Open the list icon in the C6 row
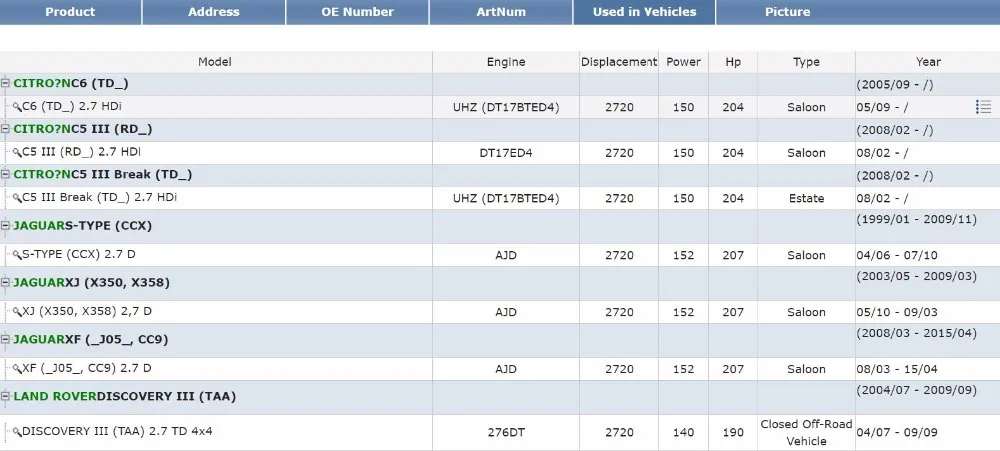Screen dimensions: 1000x451 click(983, 107)
